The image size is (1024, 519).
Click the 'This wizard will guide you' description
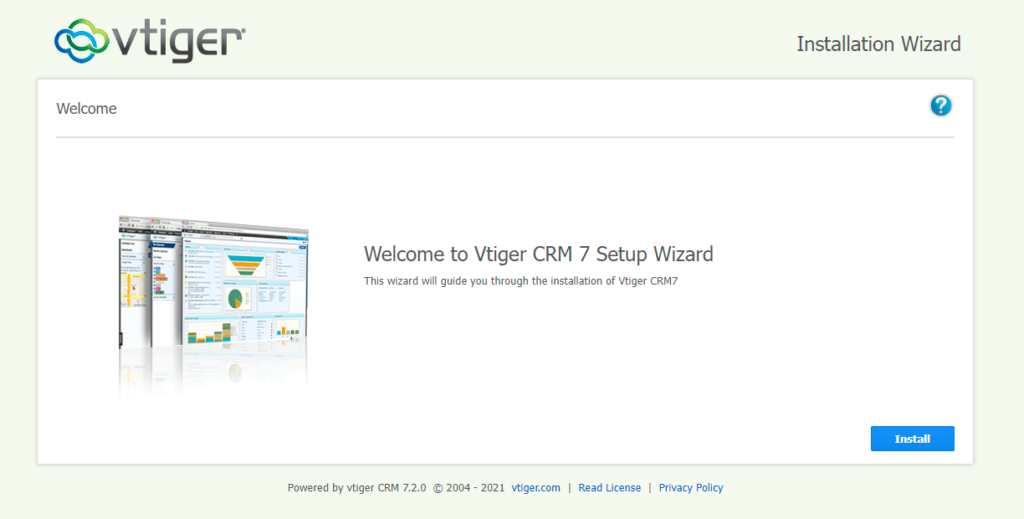[520, 281]
